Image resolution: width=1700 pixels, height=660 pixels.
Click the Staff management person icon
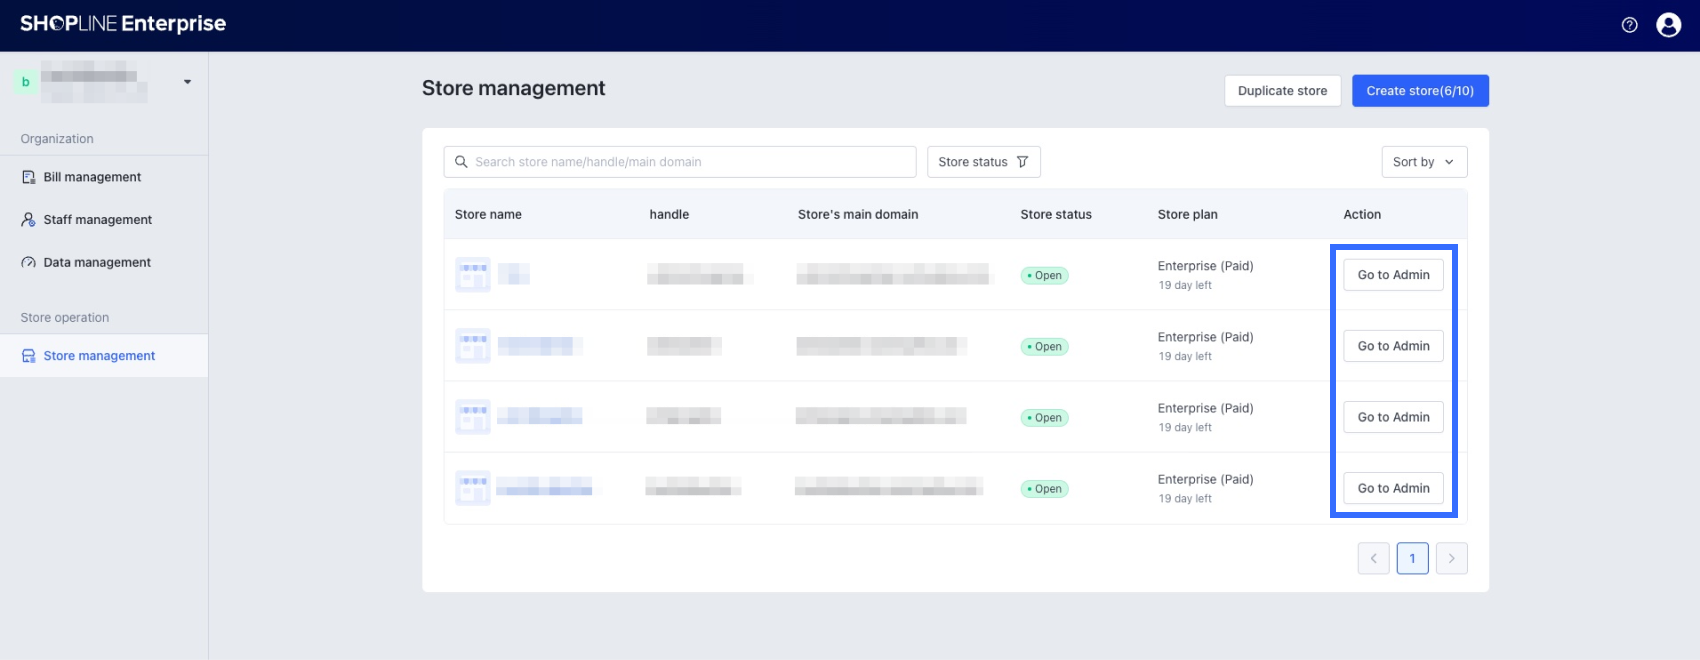pos(28,220)
